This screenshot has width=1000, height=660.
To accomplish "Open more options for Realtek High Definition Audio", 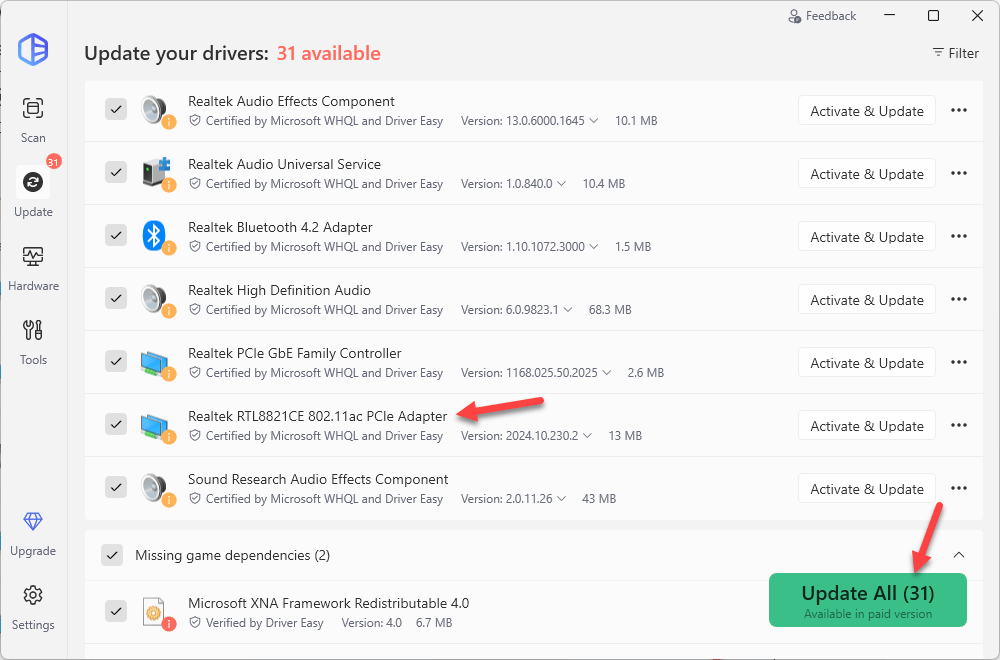I will pyautogui.click(x=959, y=299).
